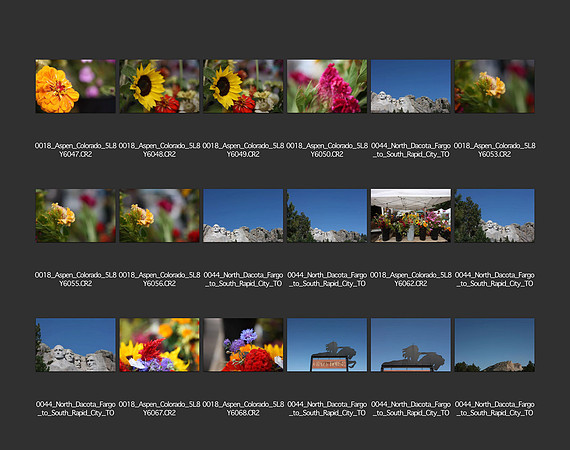
Task: Choose close-up Rushmore faces thumbnail beside Y6067
Action: pos(76,345)
